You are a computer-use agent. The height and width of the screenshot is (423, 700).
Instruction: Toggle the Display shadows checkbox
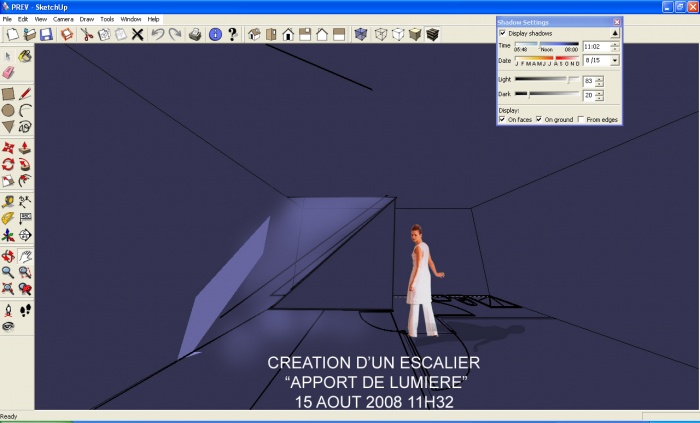tap(502, 33)
